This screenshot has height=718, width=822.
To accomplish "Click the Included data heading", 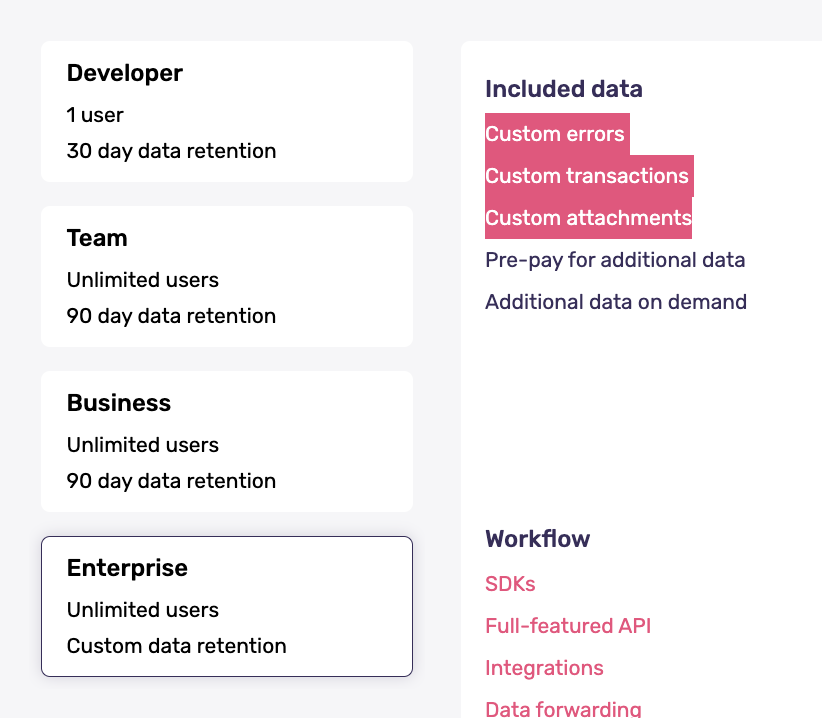I will [x=564, y=89].
